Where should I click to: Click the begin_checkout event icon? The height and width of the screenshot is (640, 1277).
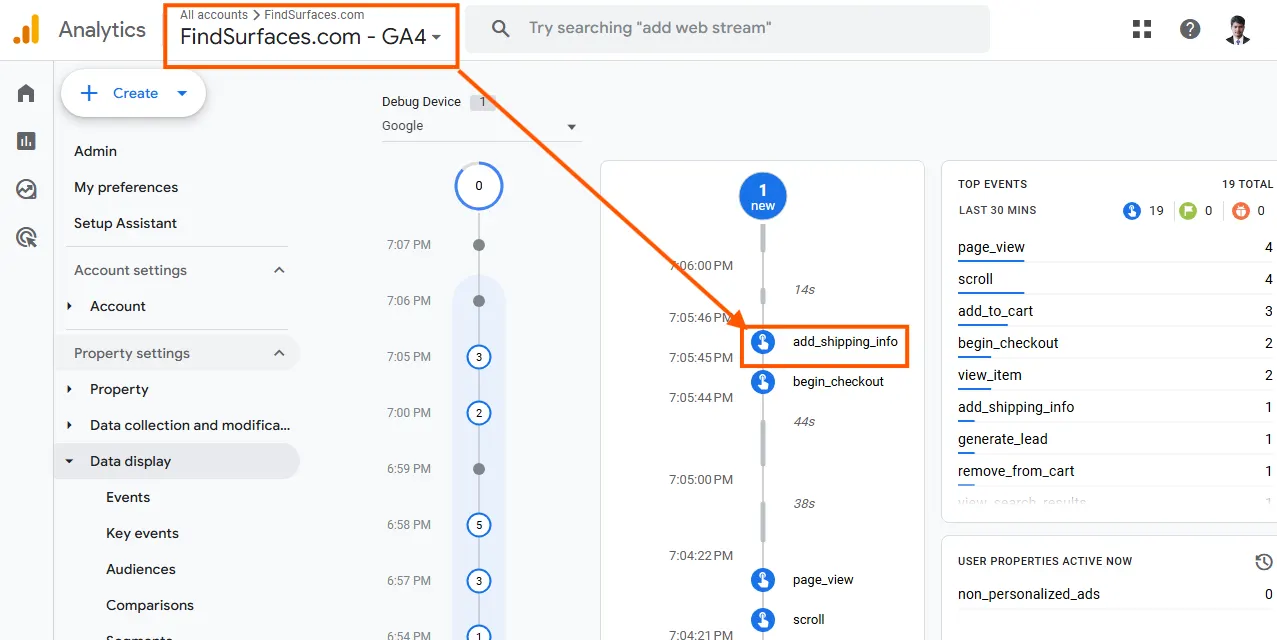[x=763, y=381]
